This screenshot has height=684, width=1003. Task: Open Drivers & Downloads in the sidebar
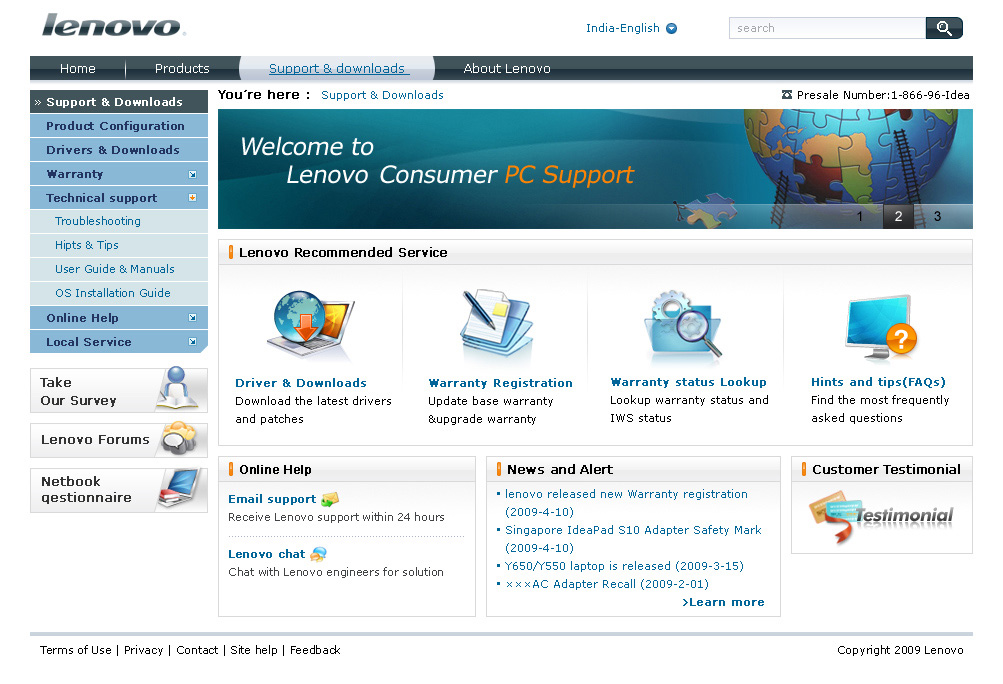click(x=119, y=150)
